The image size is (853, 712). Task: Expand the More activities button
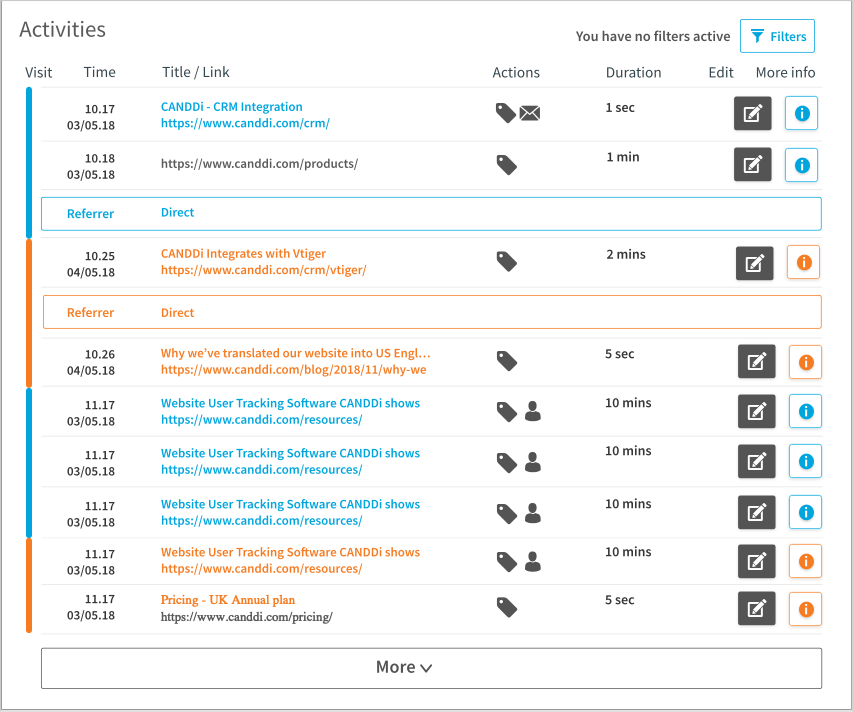click(x=431, y=668)
